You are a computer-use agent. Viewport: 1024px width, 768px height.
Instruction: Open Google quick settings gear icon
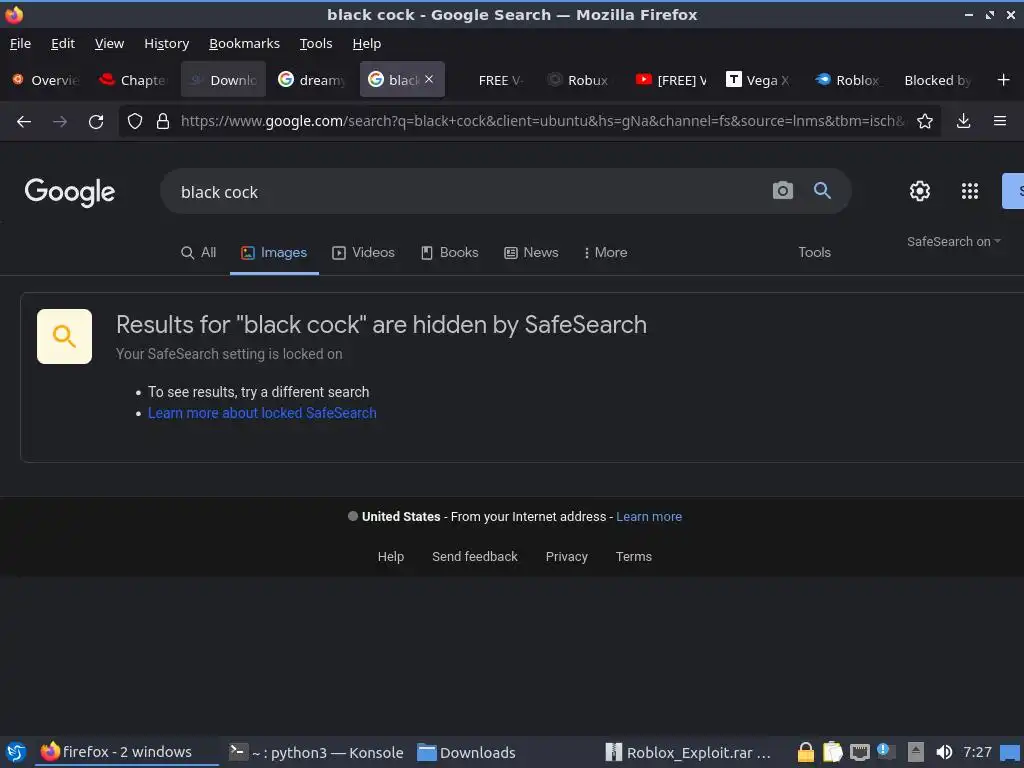point(920,191)
